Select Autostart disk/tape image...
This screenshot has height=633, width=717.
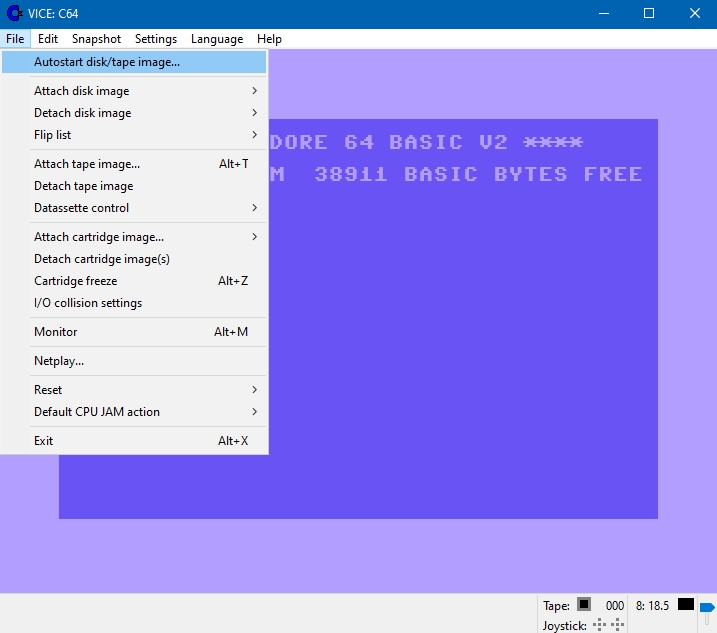(134, 62)
